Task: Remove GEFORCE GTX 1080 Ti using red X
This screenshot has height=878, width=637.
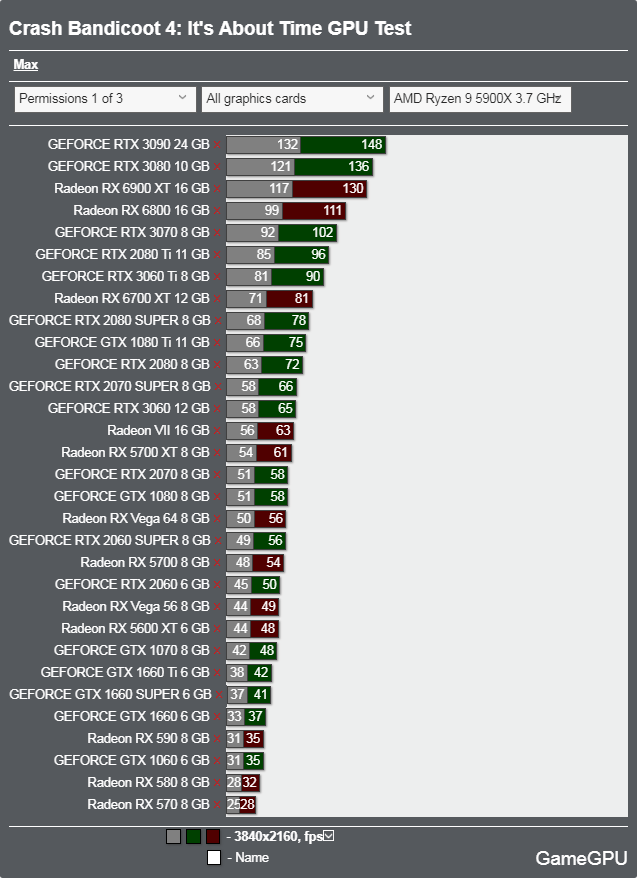Action: coord(217,343)
